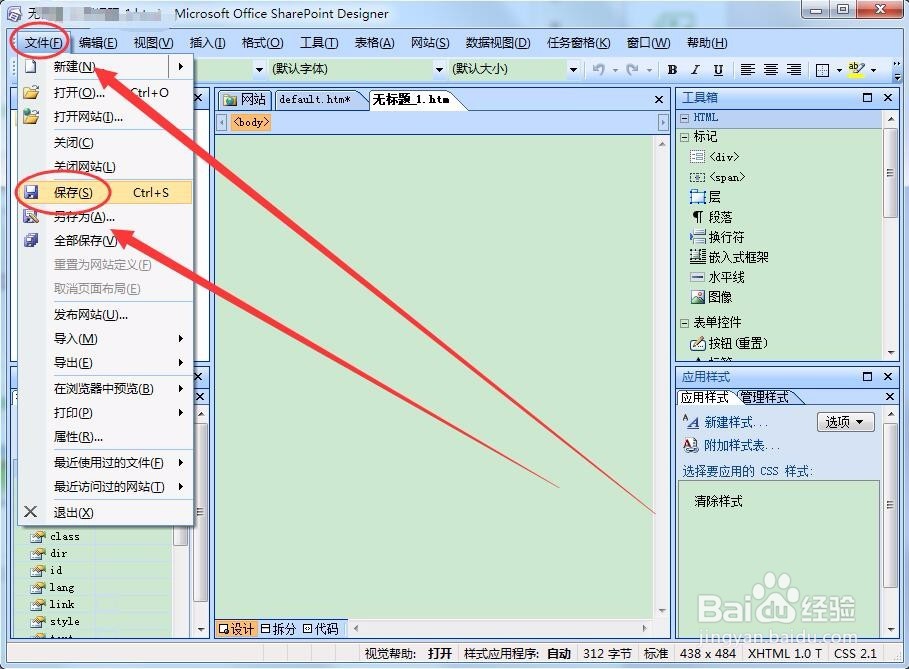This screenshot has height=669, width=909.
Task: Insert 按钮(重置) reset button control
Action: point(729,343)
